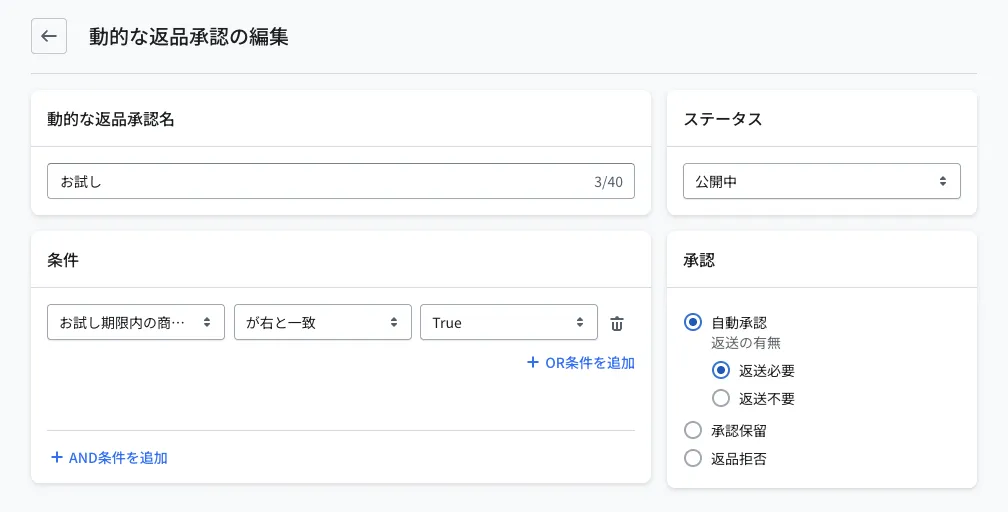Choose the 返送不要 radio option
The width and height of the screenshot is (1008, 512).
(x=721, y=399)
